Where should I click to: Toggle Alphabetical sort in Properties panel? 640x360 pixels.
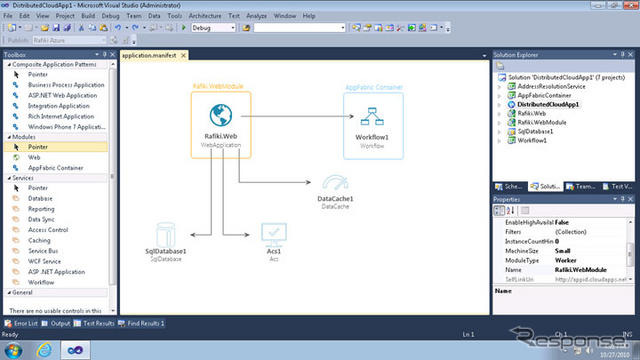click(x=510, y=211)
